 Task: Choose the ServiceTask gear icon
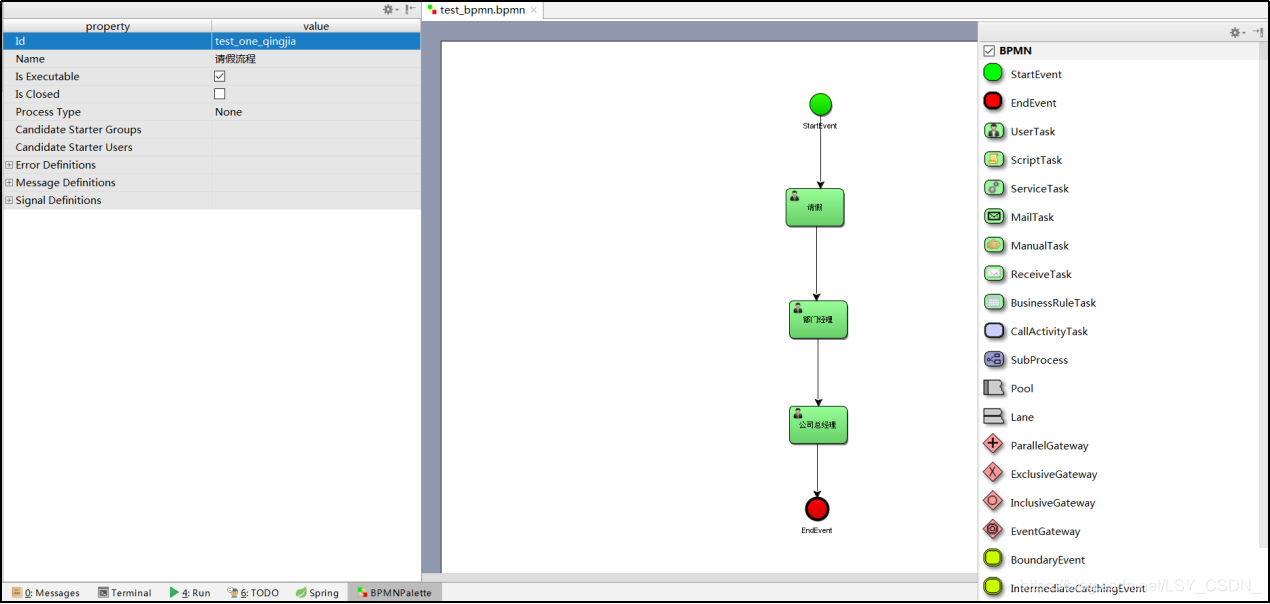pyautogui.click(x=994, y=187)
